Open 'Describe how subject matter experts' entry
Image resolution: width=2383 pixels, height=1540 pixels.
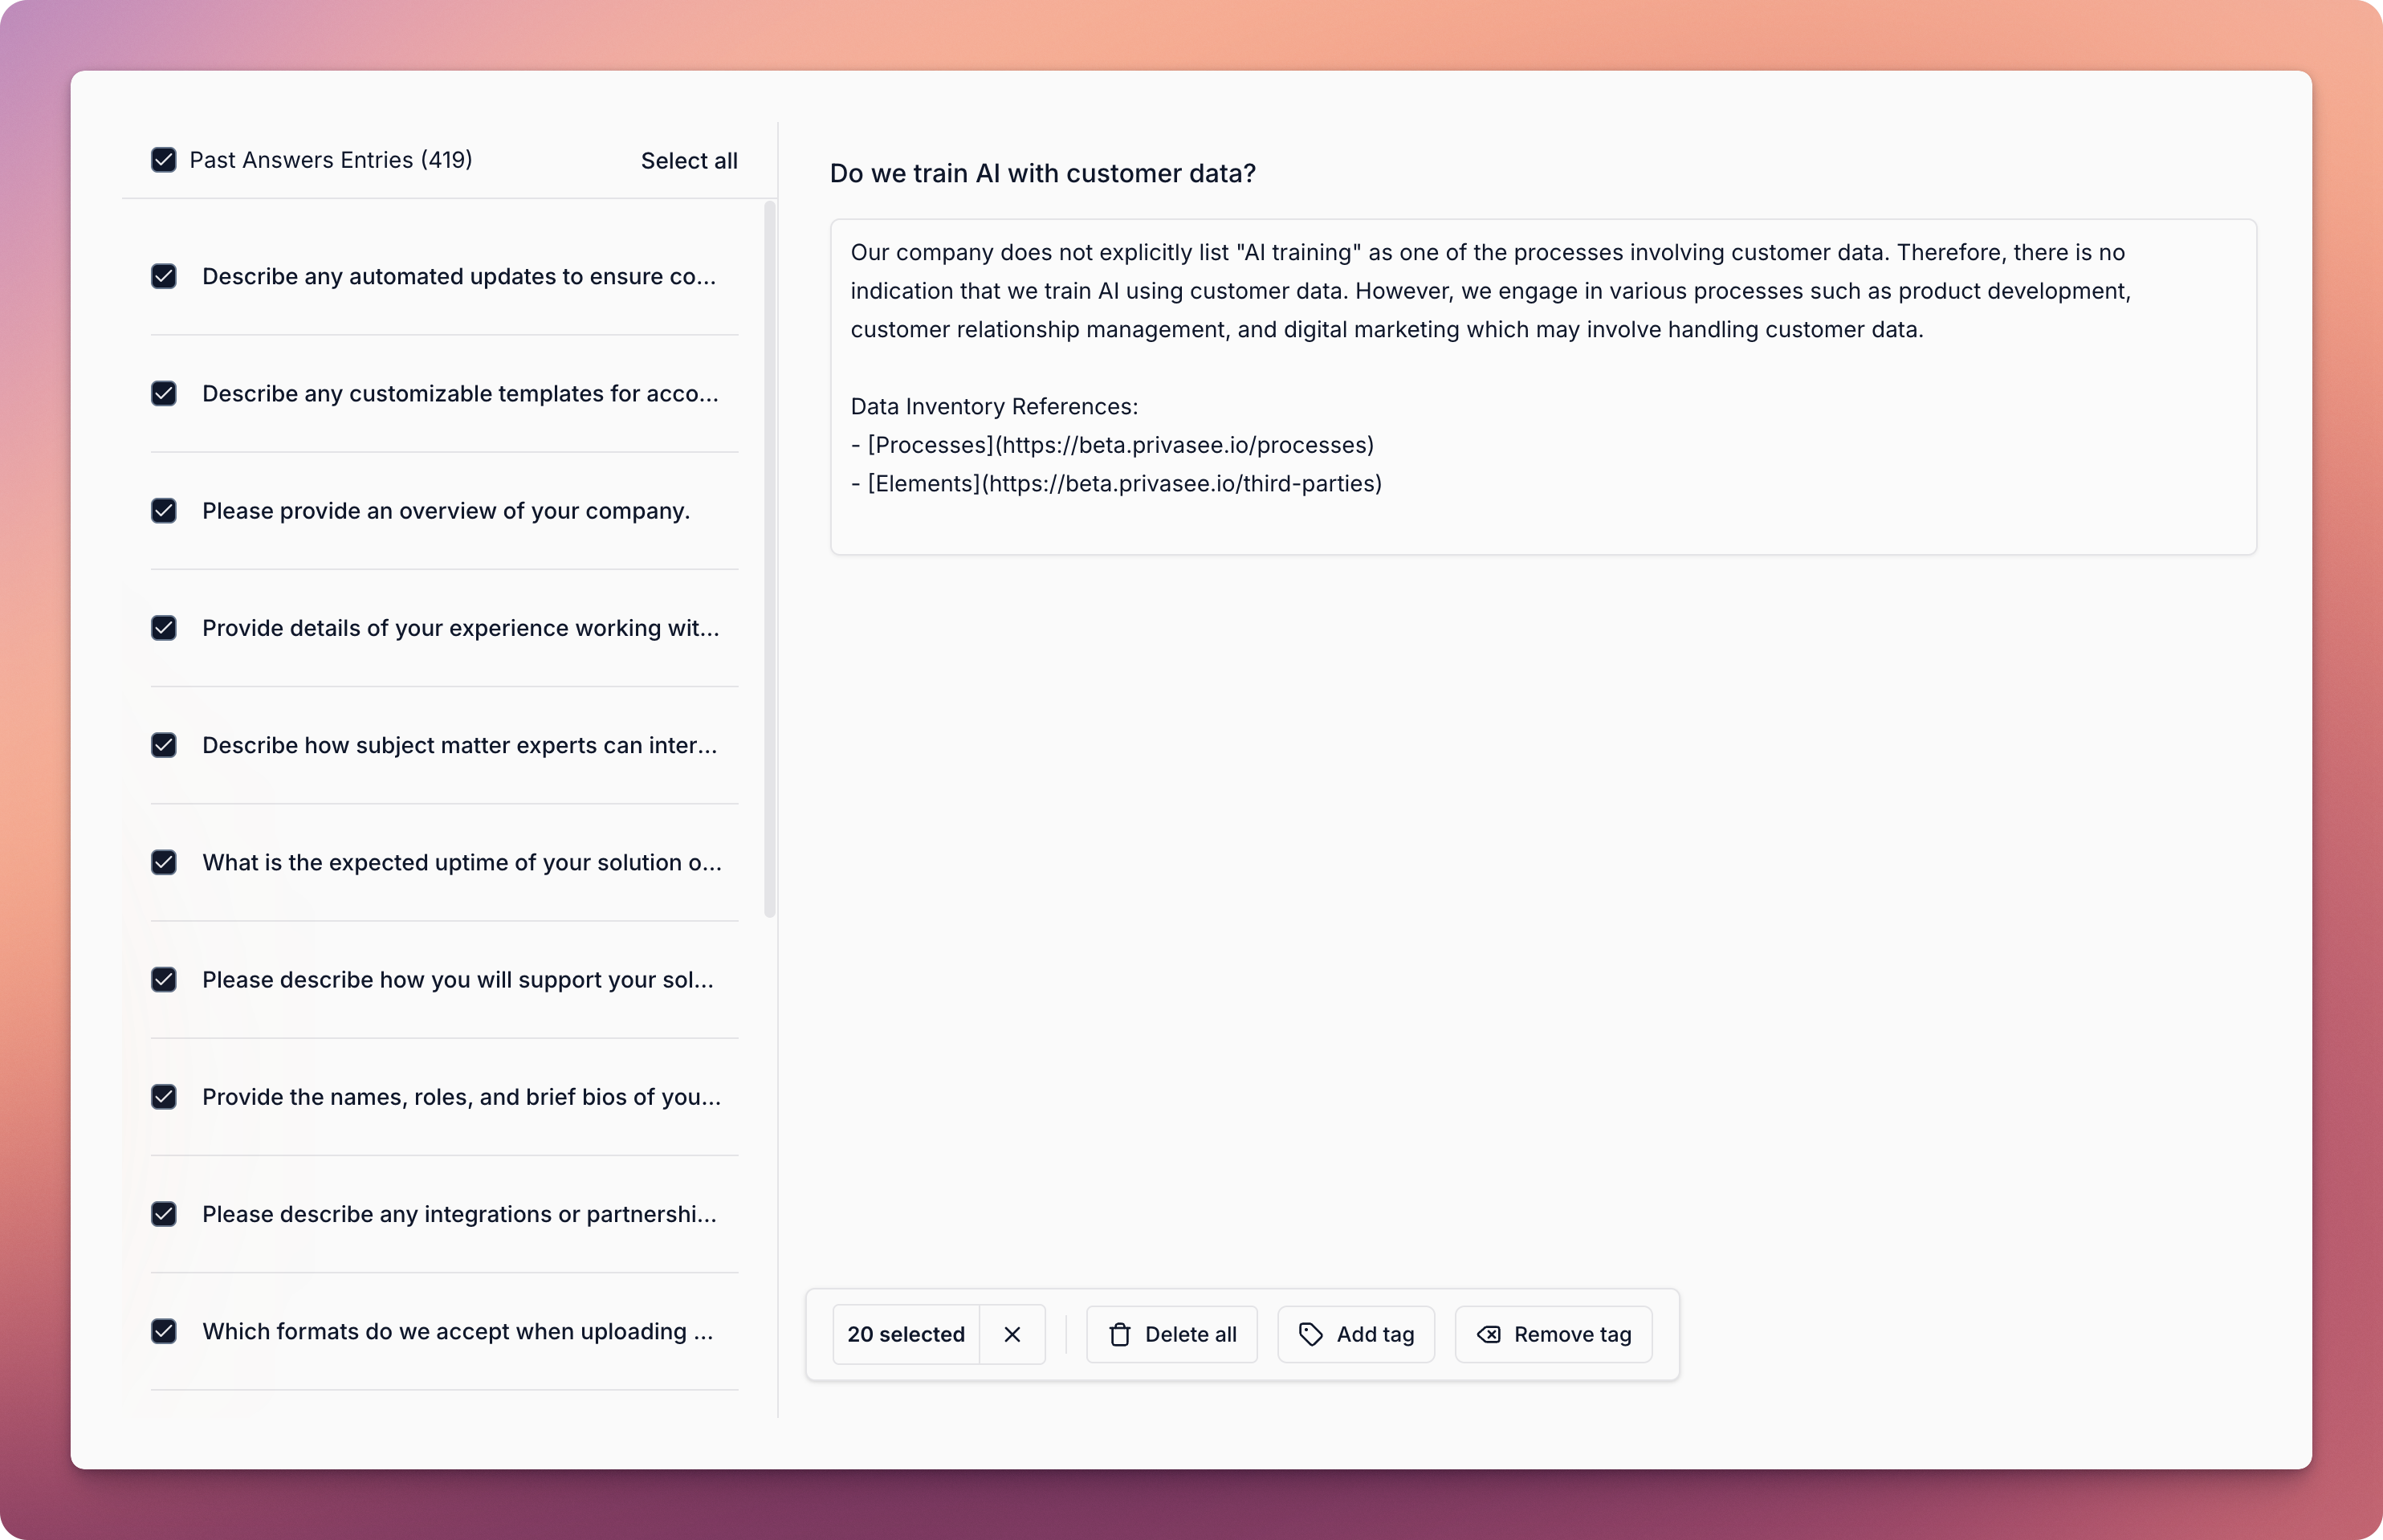(x=444, y=745)
